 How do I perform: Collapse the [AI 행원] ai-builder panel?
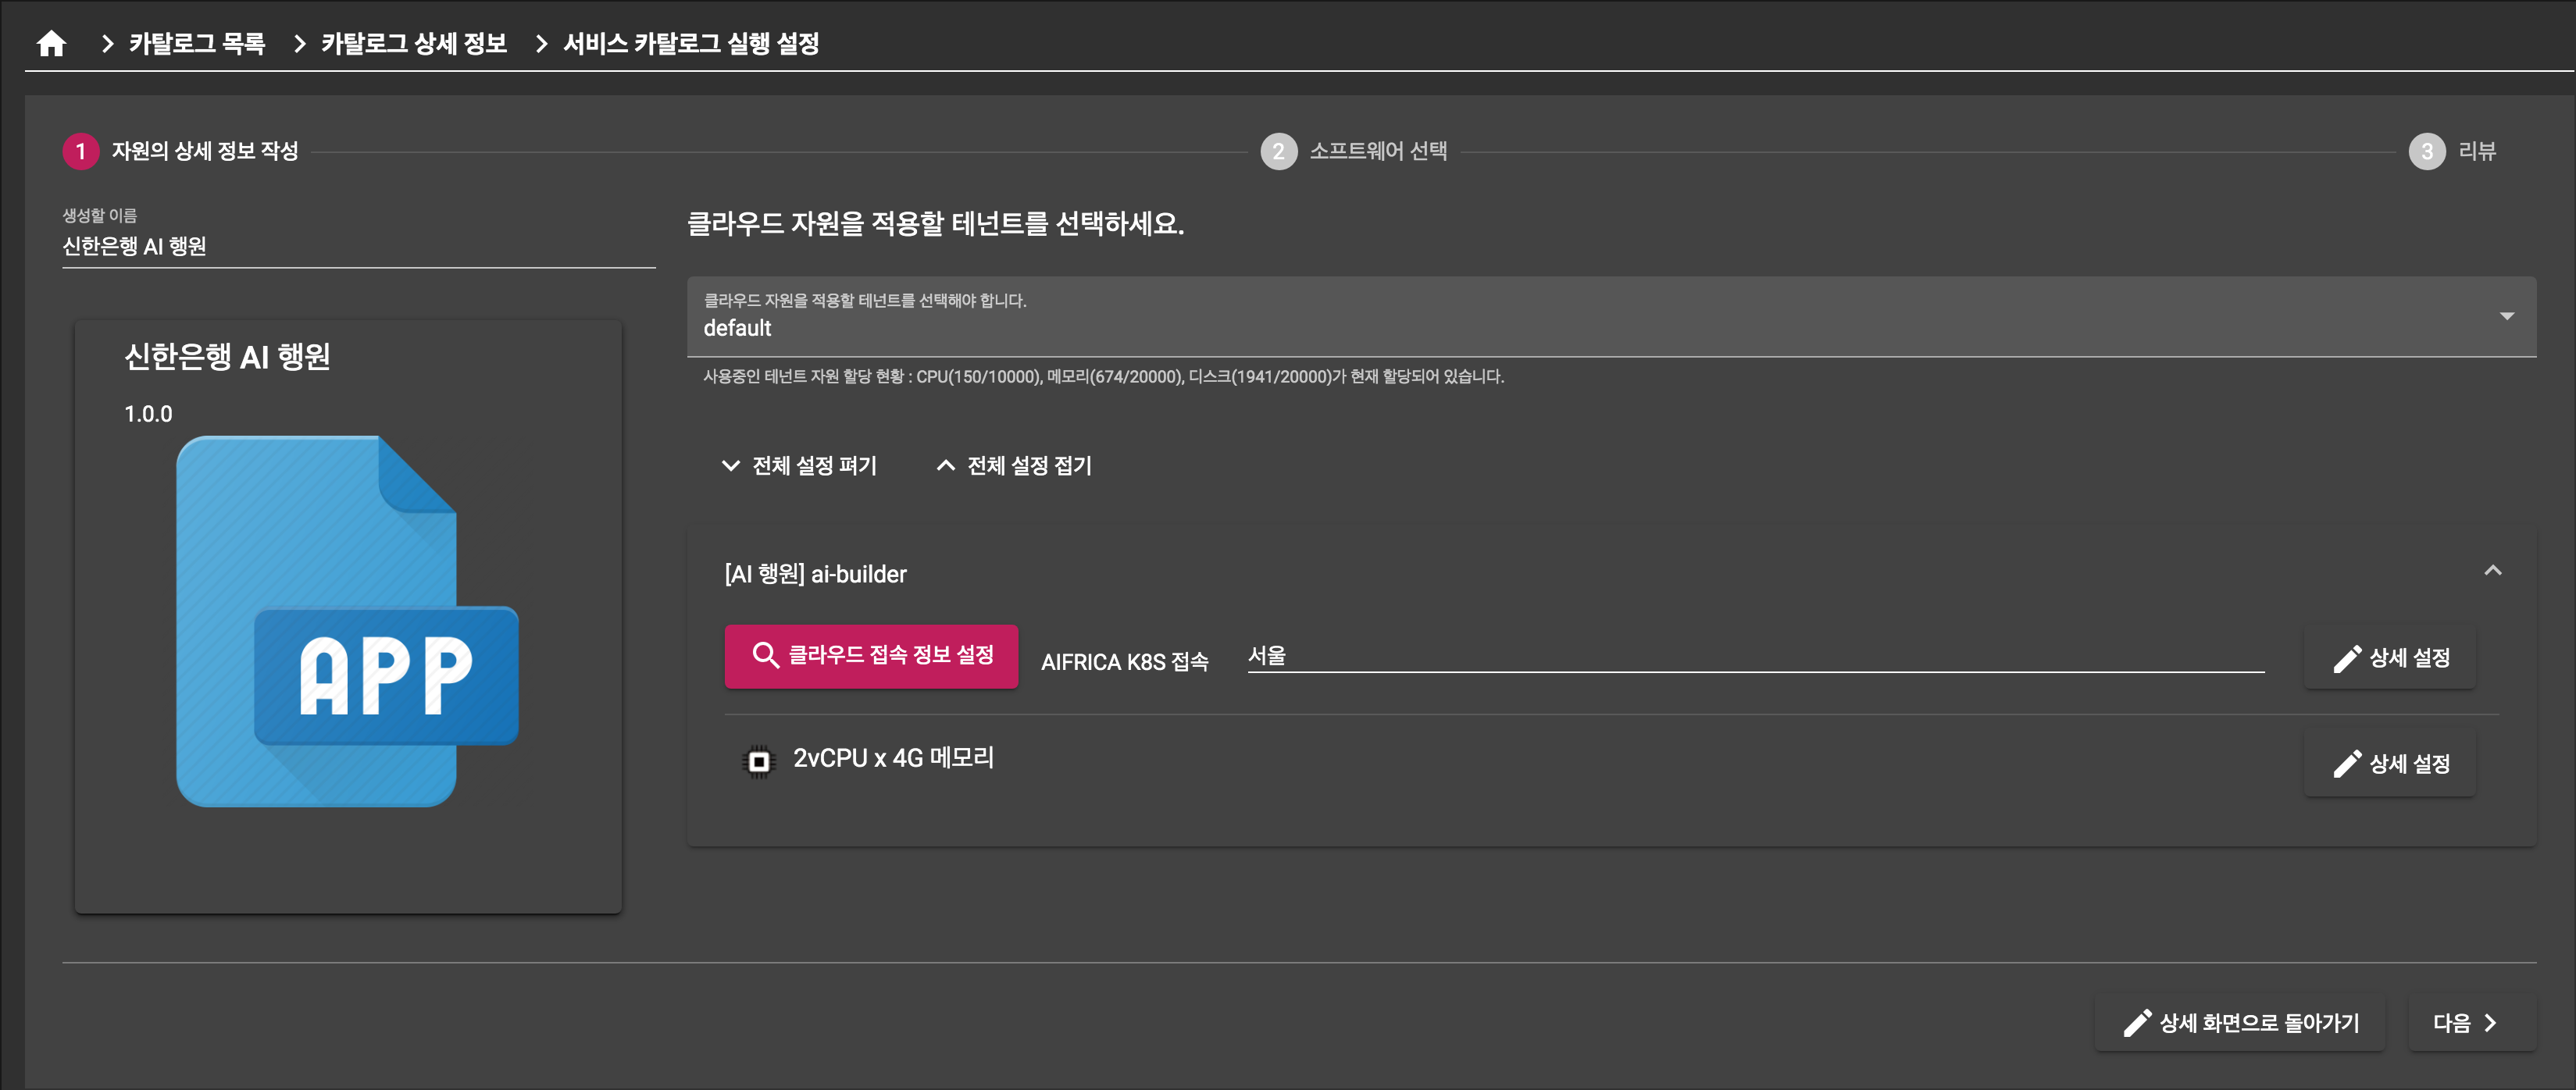point(2492,571)
